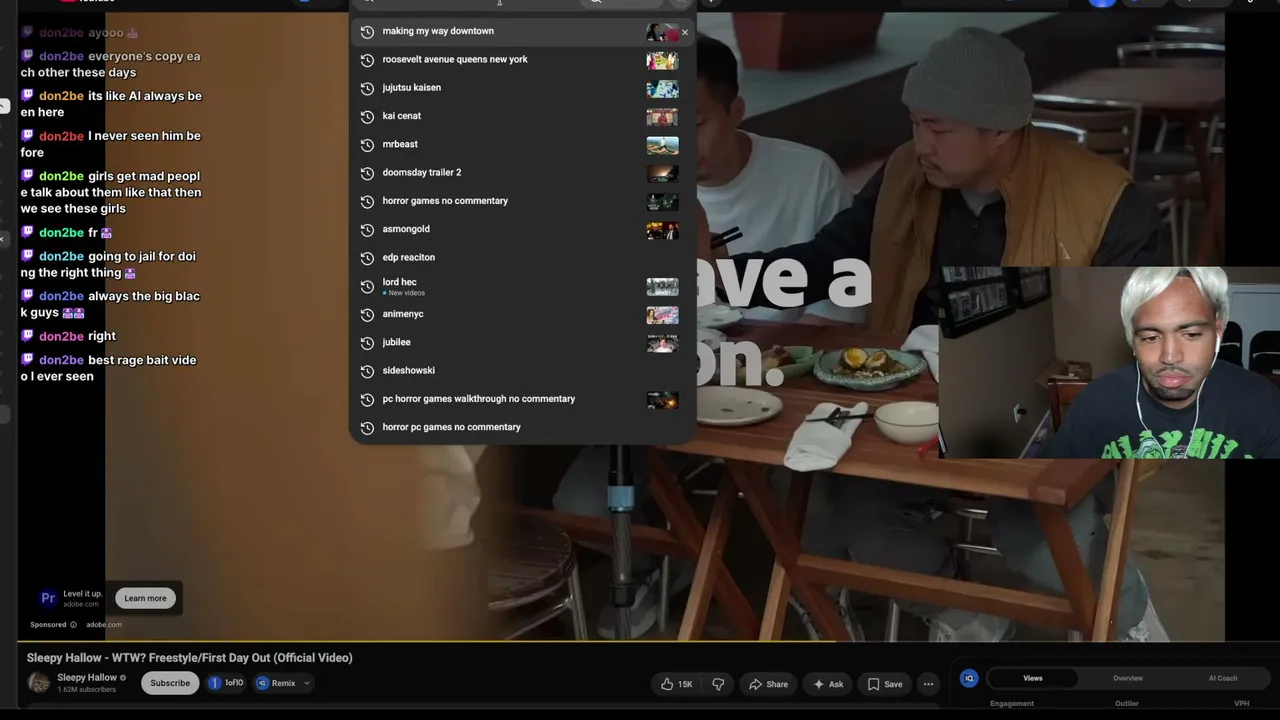The image size is (1280, 720).
Task: Click history clock icon beside "jubilee"
Action: click(367, 342)
